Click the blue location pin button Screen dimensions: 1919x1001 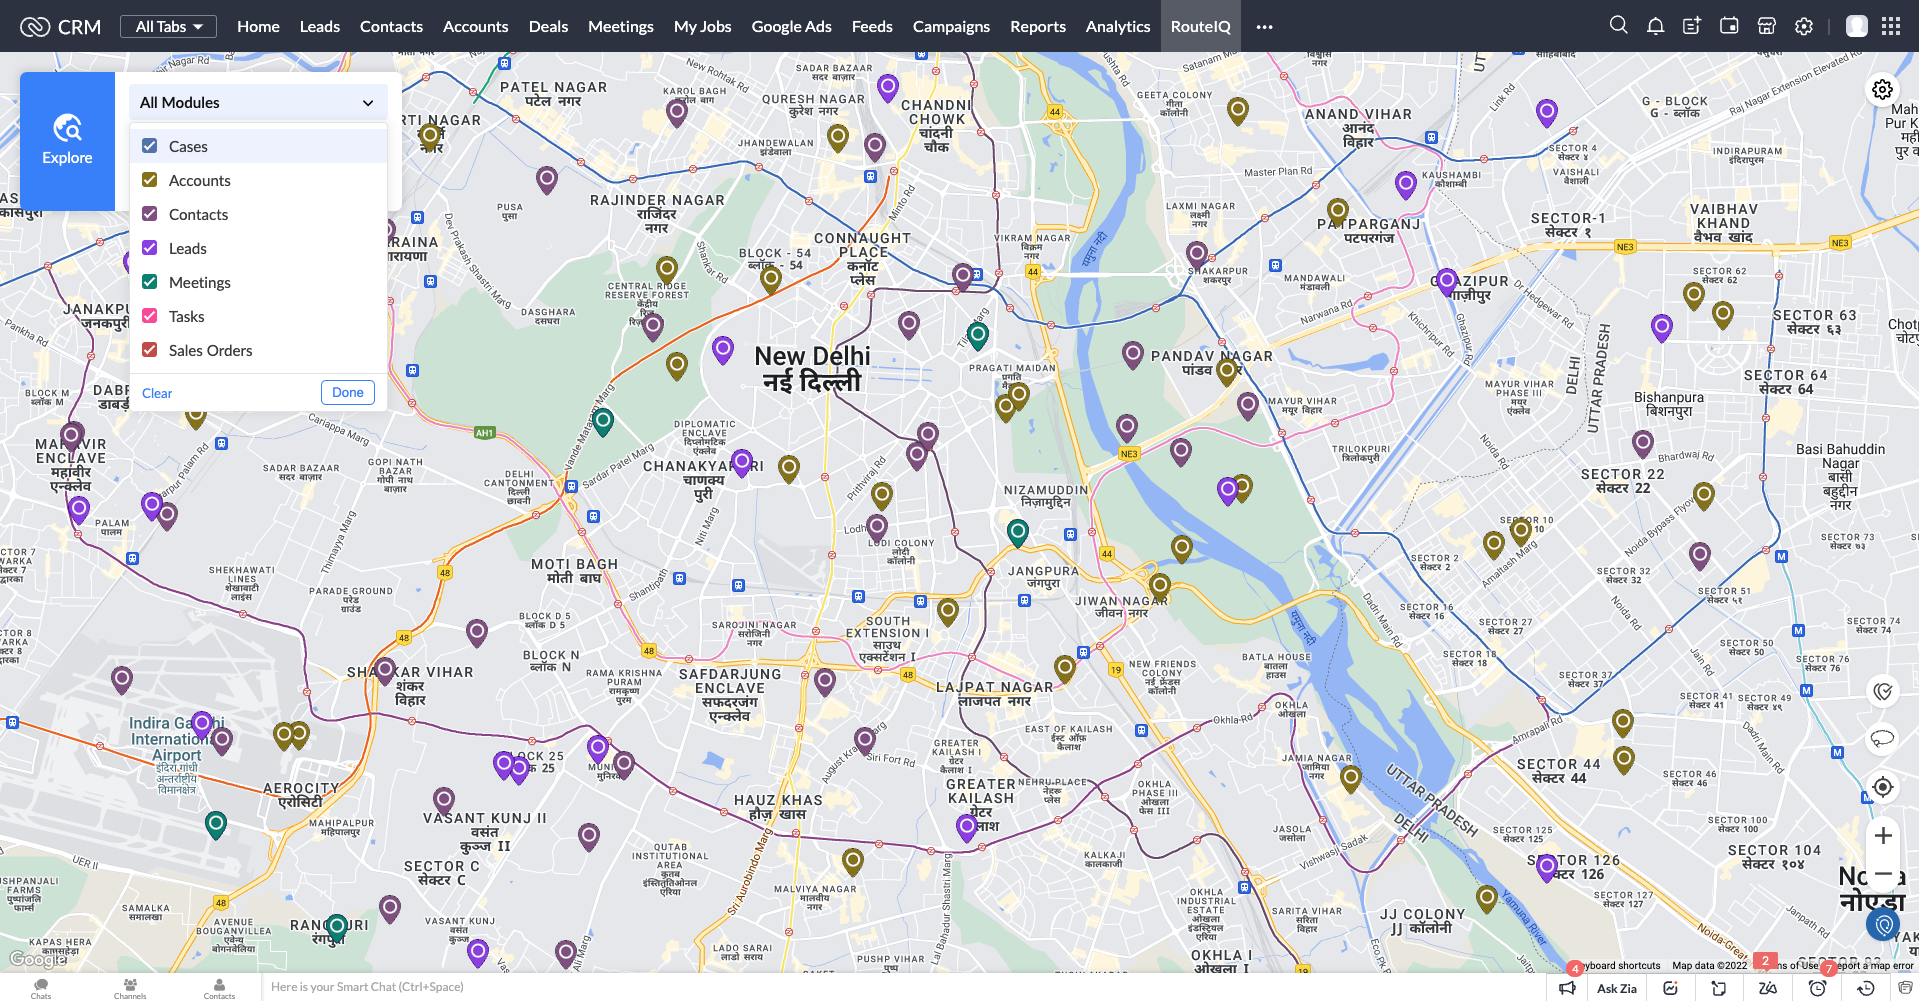tap(1883, 925)
